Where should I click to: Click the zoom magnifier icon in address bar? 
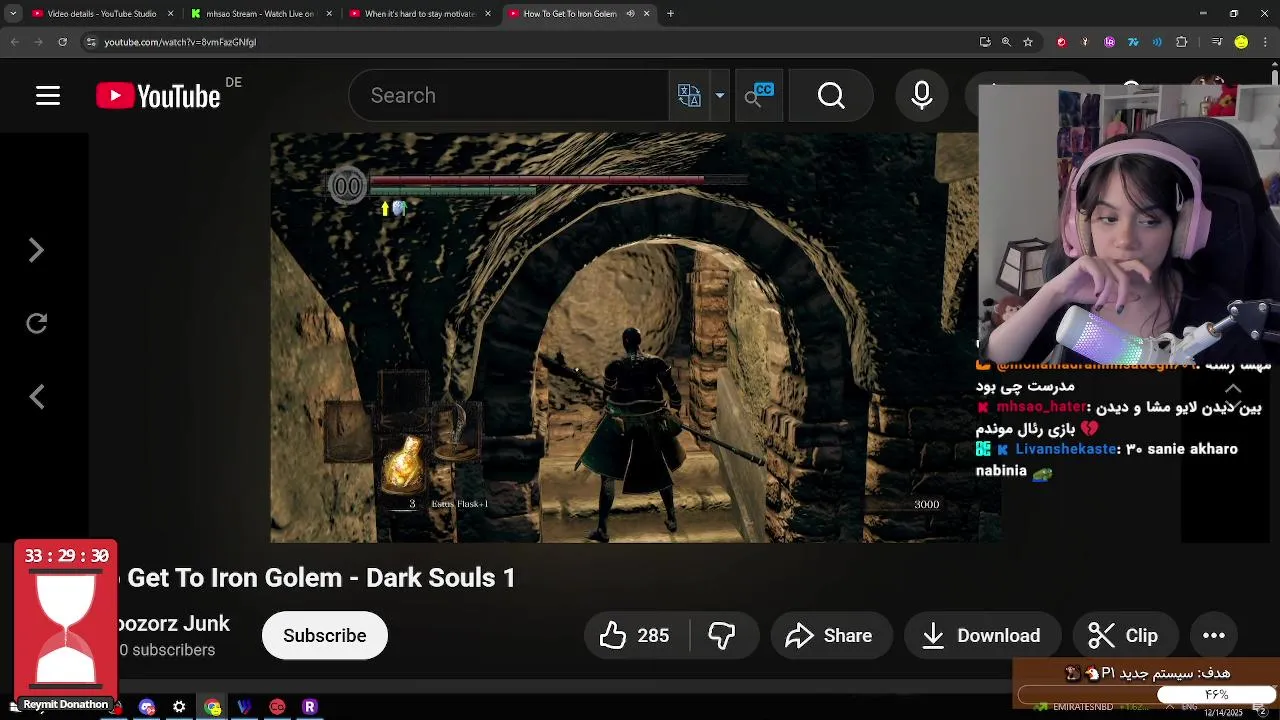click(x=1006, y=42)
